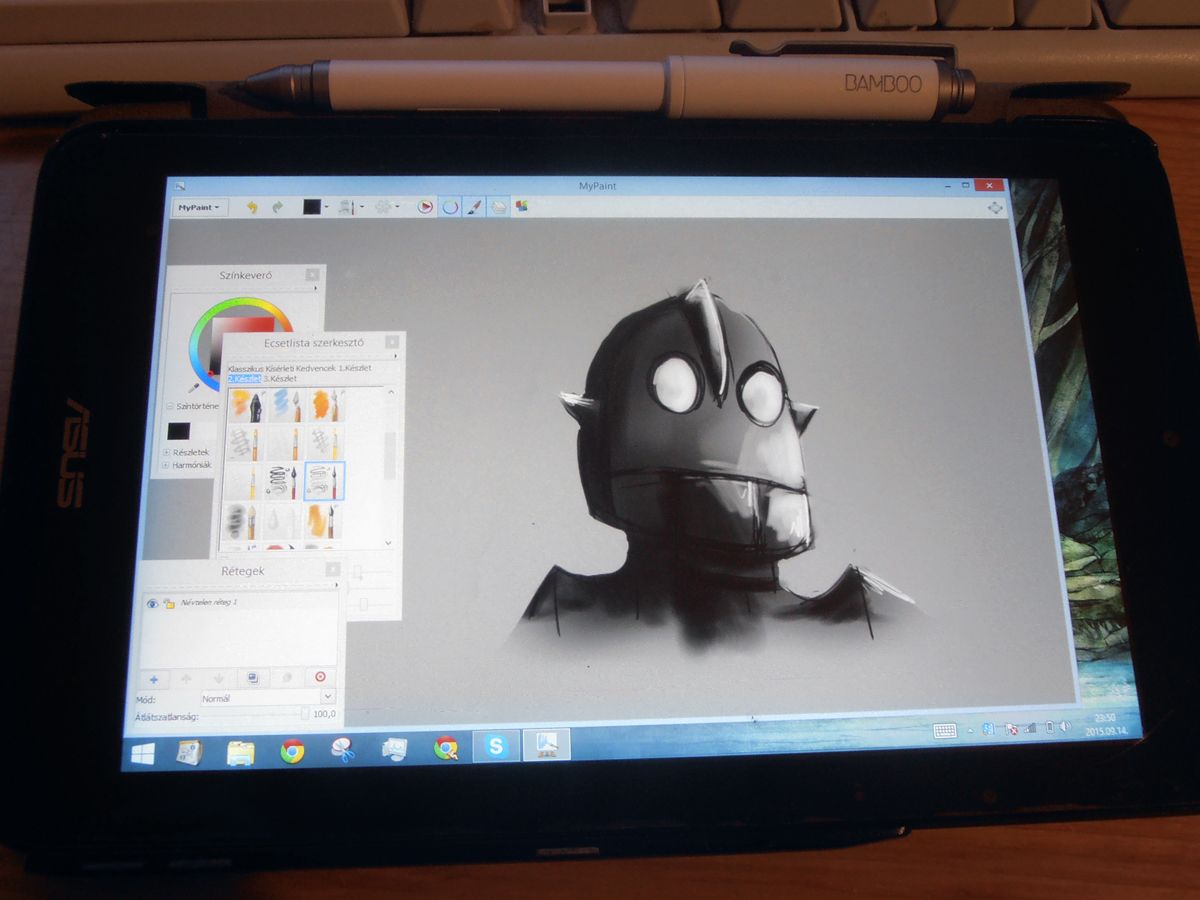Viewport: 1200px width, 900px height.
Task: Click the black current color swatch in toolbar
Action: click(x=311, y=207)
